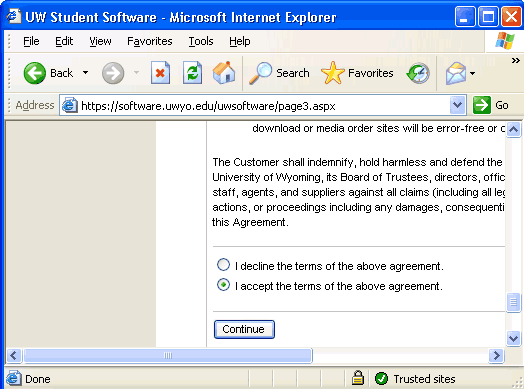Open the View menu
This screenshot has height=389, width=524.
tap(100, 41)
